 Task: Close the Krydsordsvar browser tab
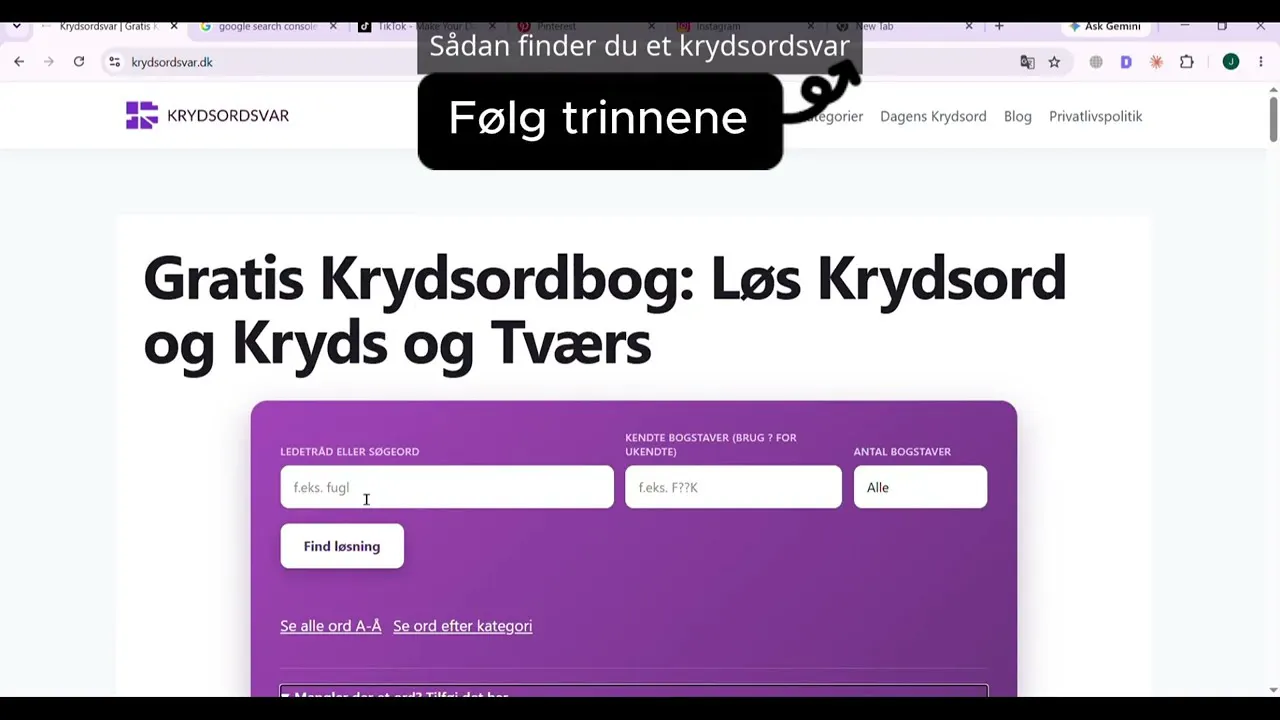173,26
